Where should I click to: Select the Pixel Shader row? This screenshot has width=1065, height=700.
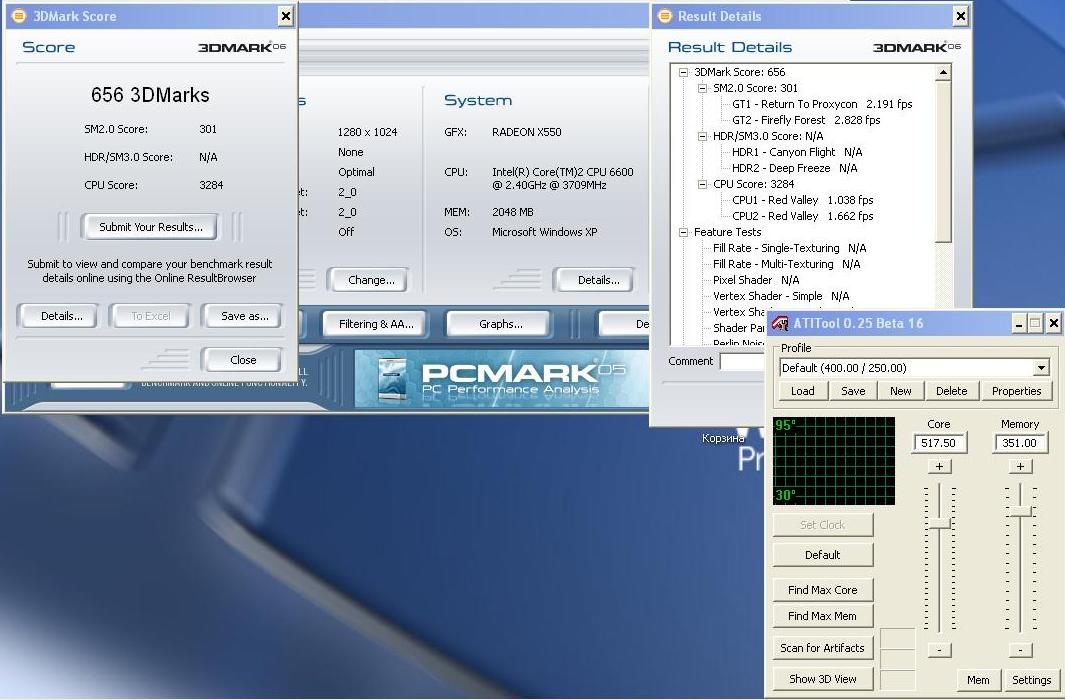coord(756,280)
